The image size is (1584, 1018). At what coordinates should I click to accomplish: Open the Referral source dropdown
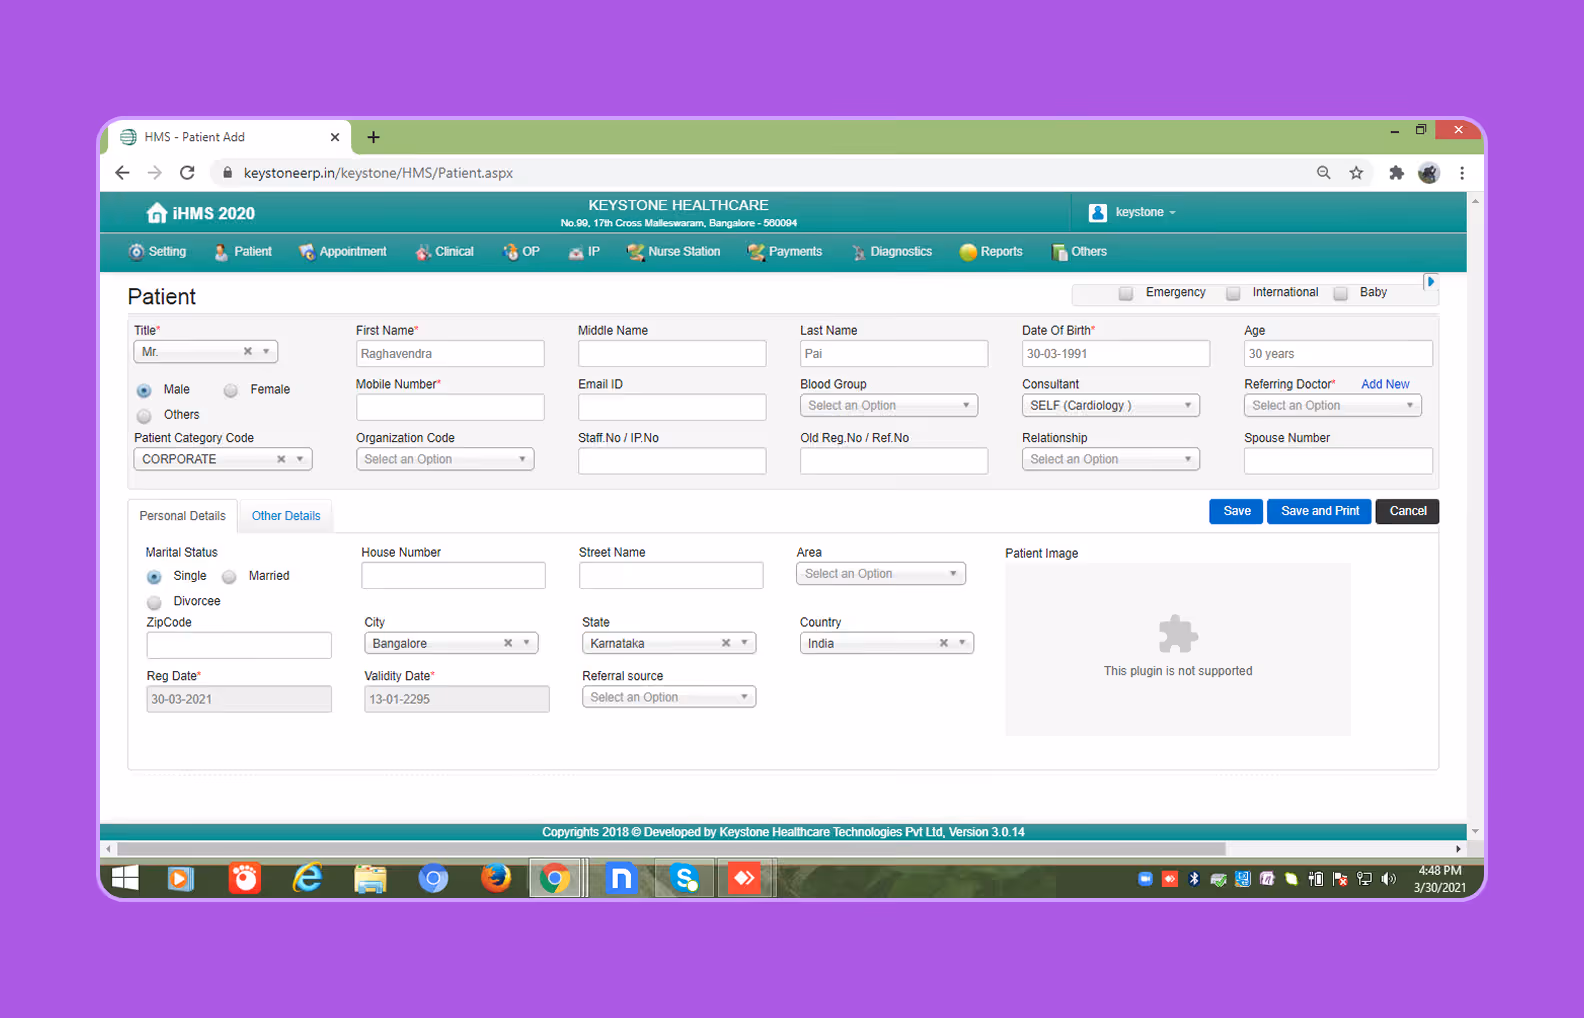[669, 697]
